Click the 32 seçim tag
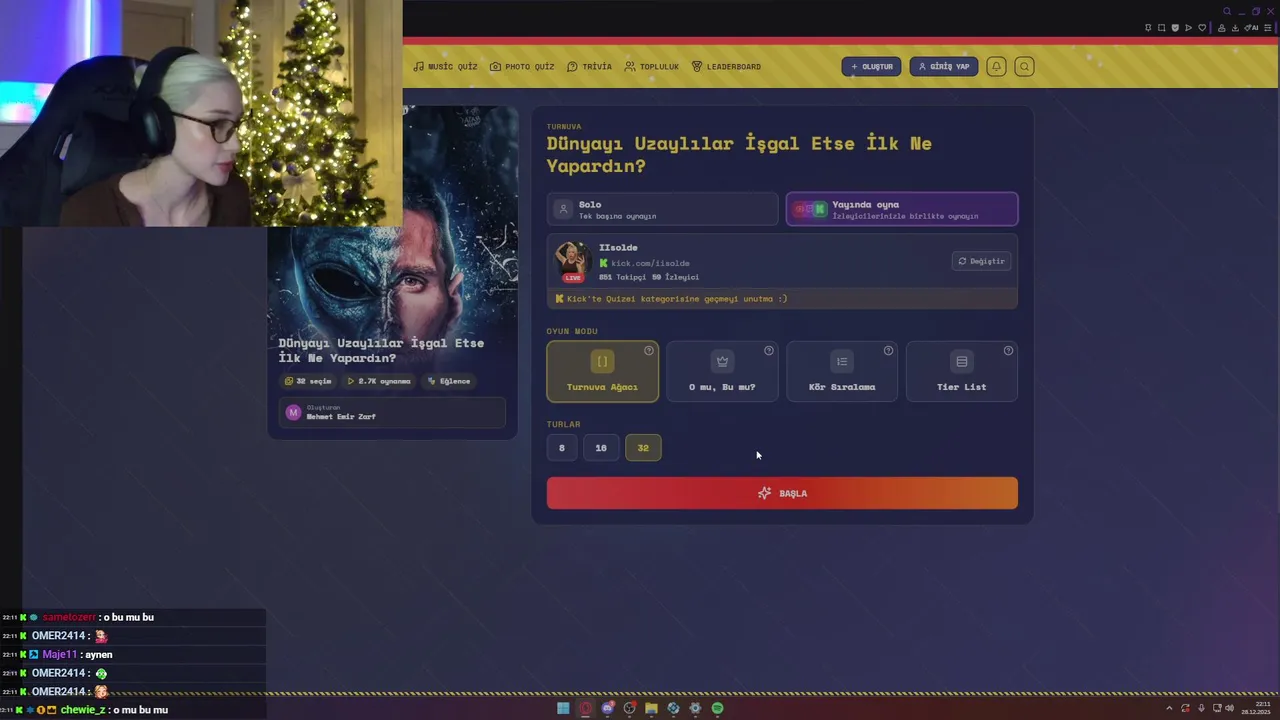Image resolution: width=1280 pixels, height=720 pixels. pyautogui.click(x=308, y=381)
